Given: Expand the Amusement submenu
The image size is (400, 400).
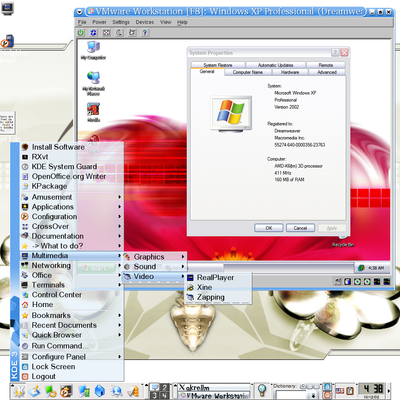Looking at the screenshot, I should click(72, 197).
